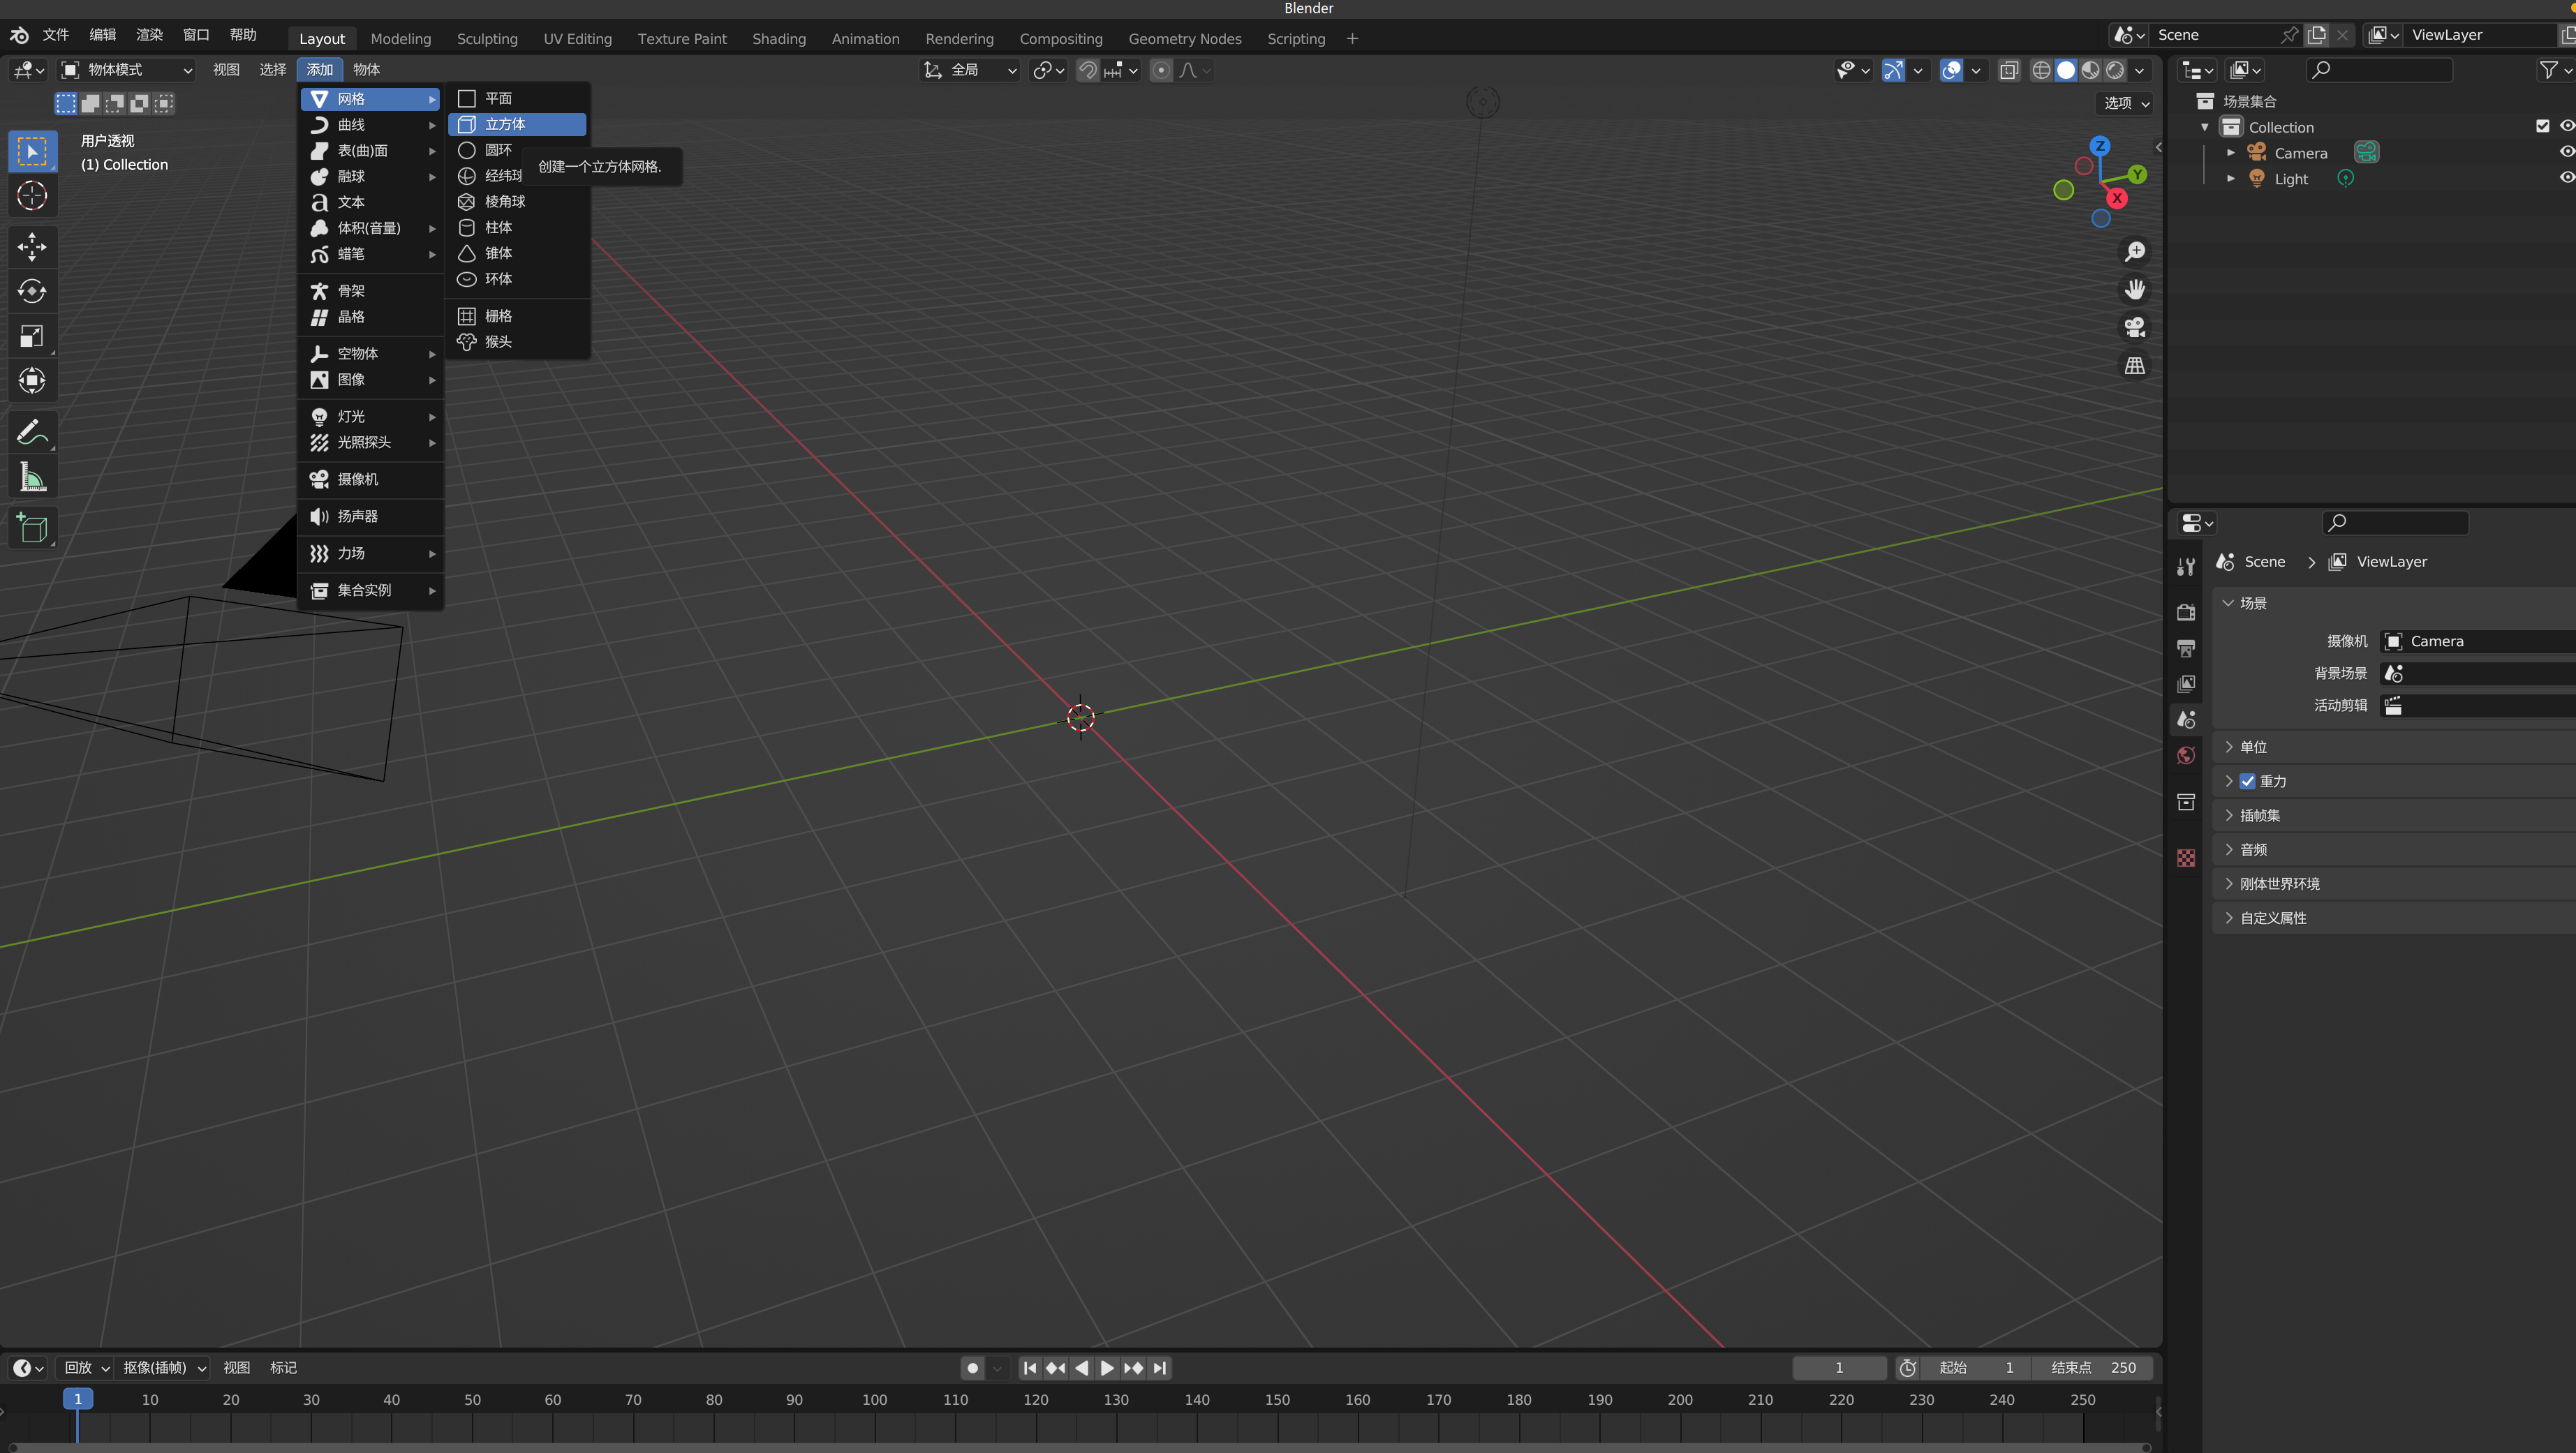Toggle camera view icon in viewport
This screenshot has width=2576, height=1453.
2134,327
